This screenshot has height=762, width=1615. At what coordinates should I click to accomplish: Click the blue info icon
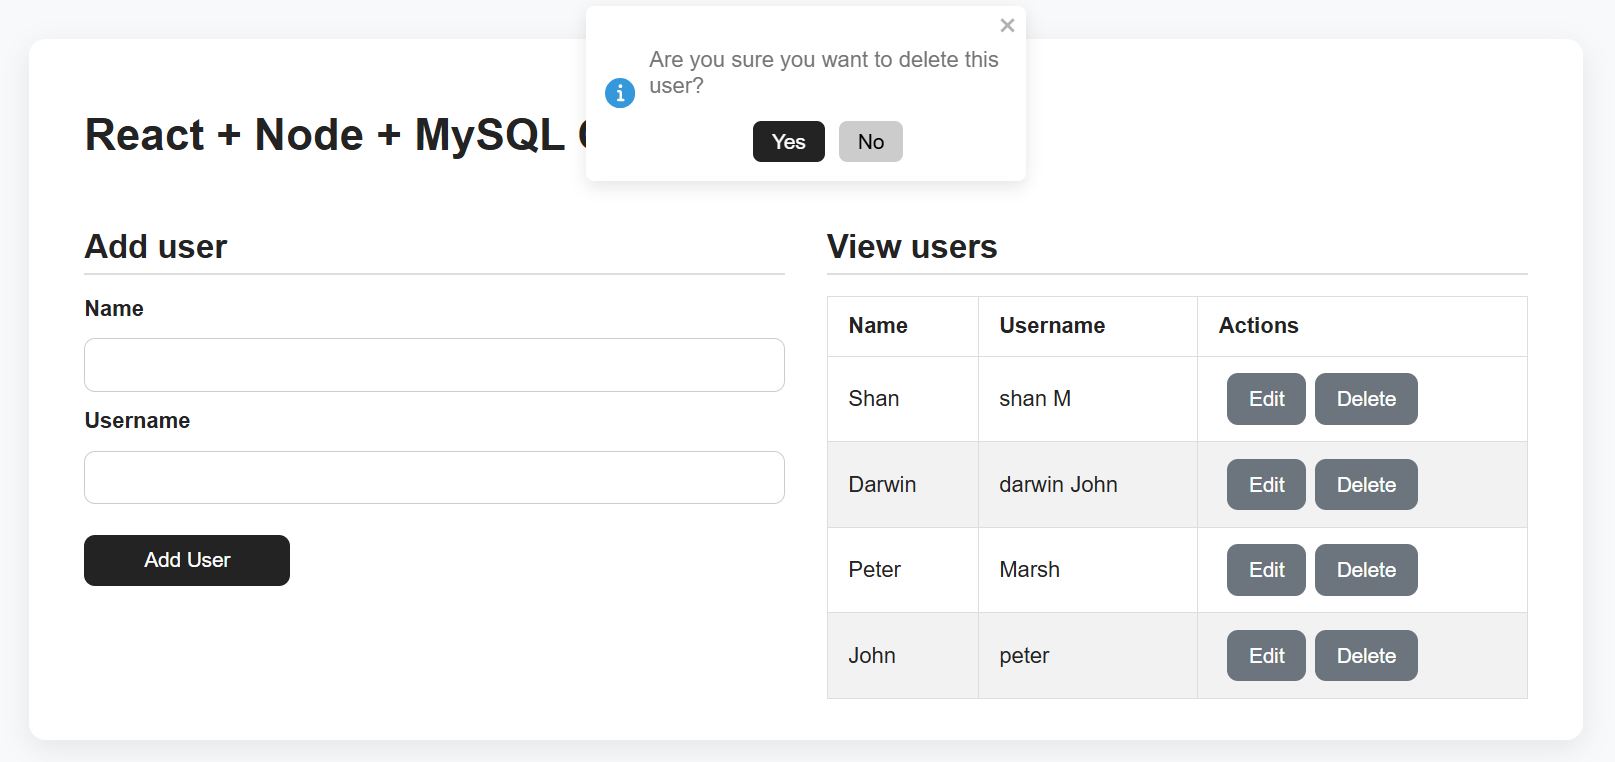click(x=620, y=93)
